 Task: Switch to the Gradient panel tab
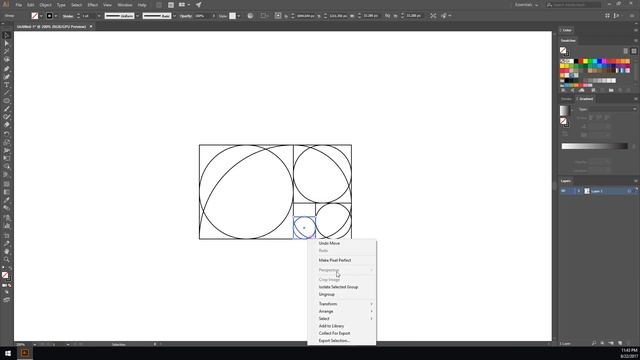(586, 99)
